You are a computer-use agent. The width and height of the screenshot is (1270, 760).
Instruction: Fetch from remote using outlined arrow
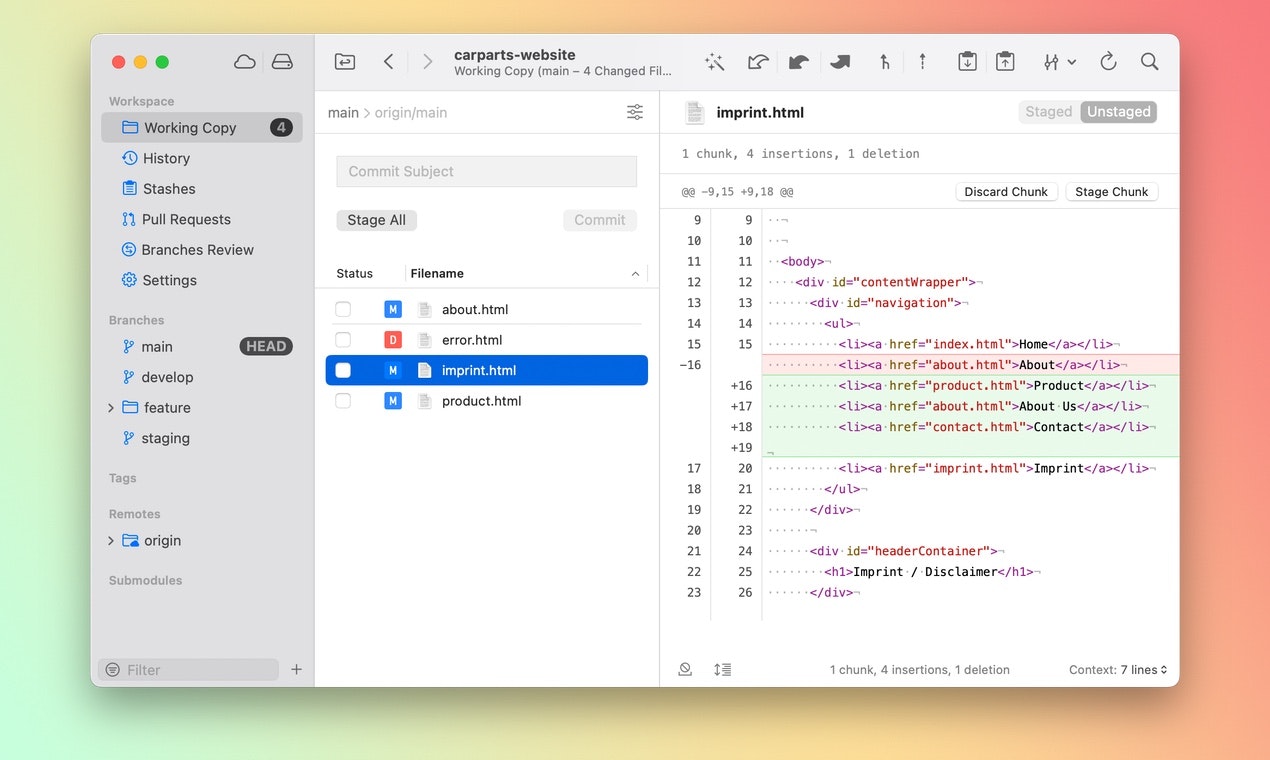(x=758, y=62)
